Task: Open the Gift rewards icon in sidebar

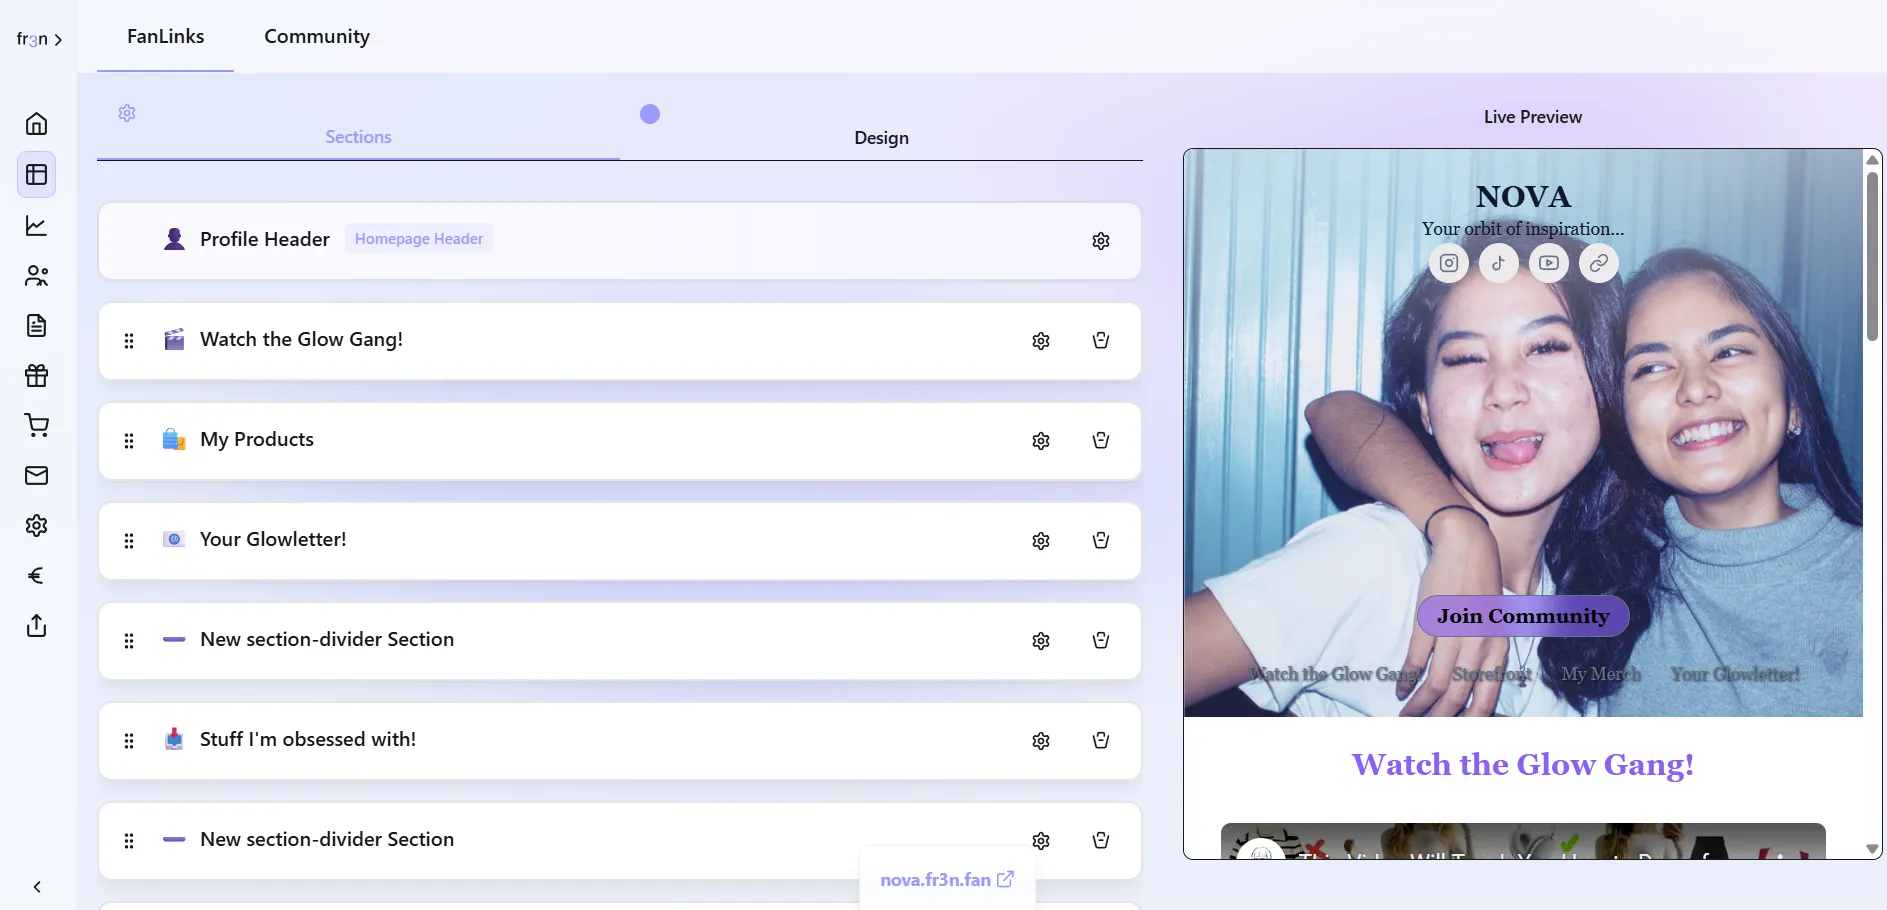Action: pos(36,375)
